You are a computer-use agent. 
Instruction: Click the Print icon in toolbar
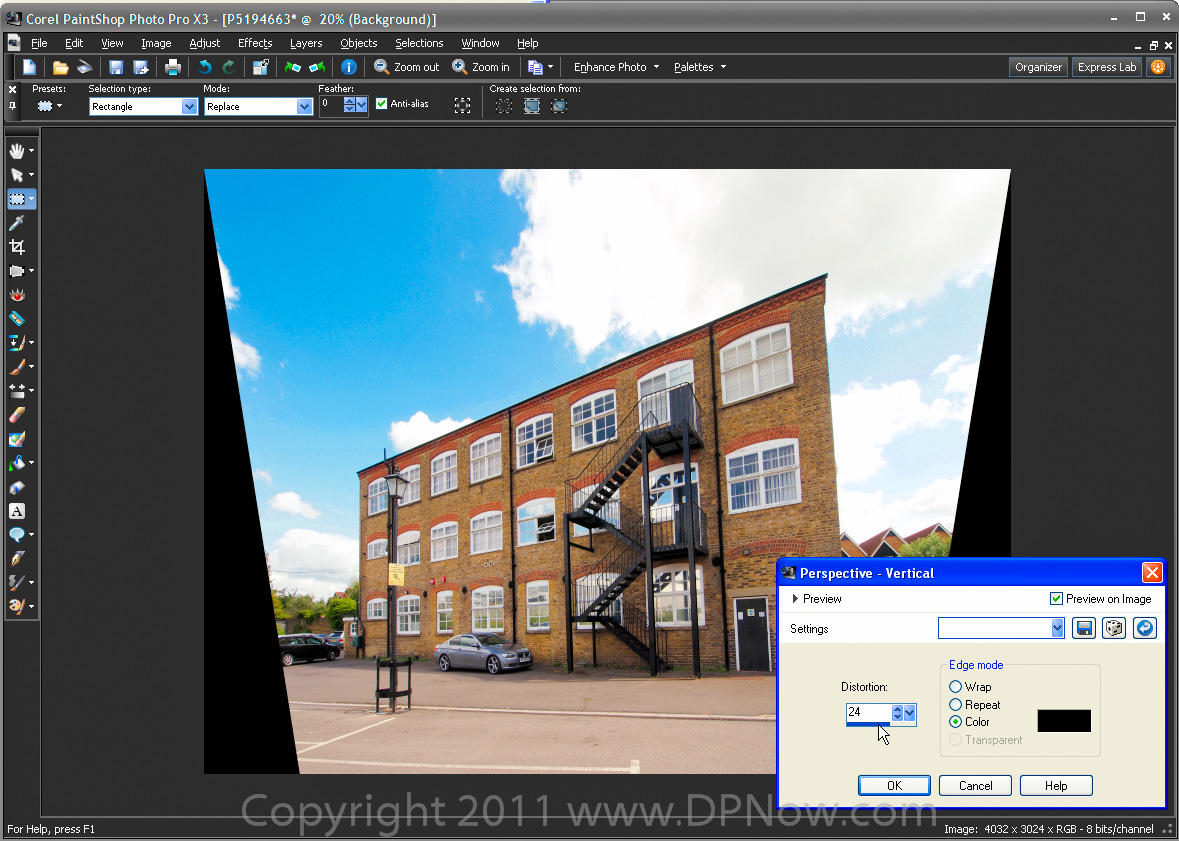(x=173, y=67)
